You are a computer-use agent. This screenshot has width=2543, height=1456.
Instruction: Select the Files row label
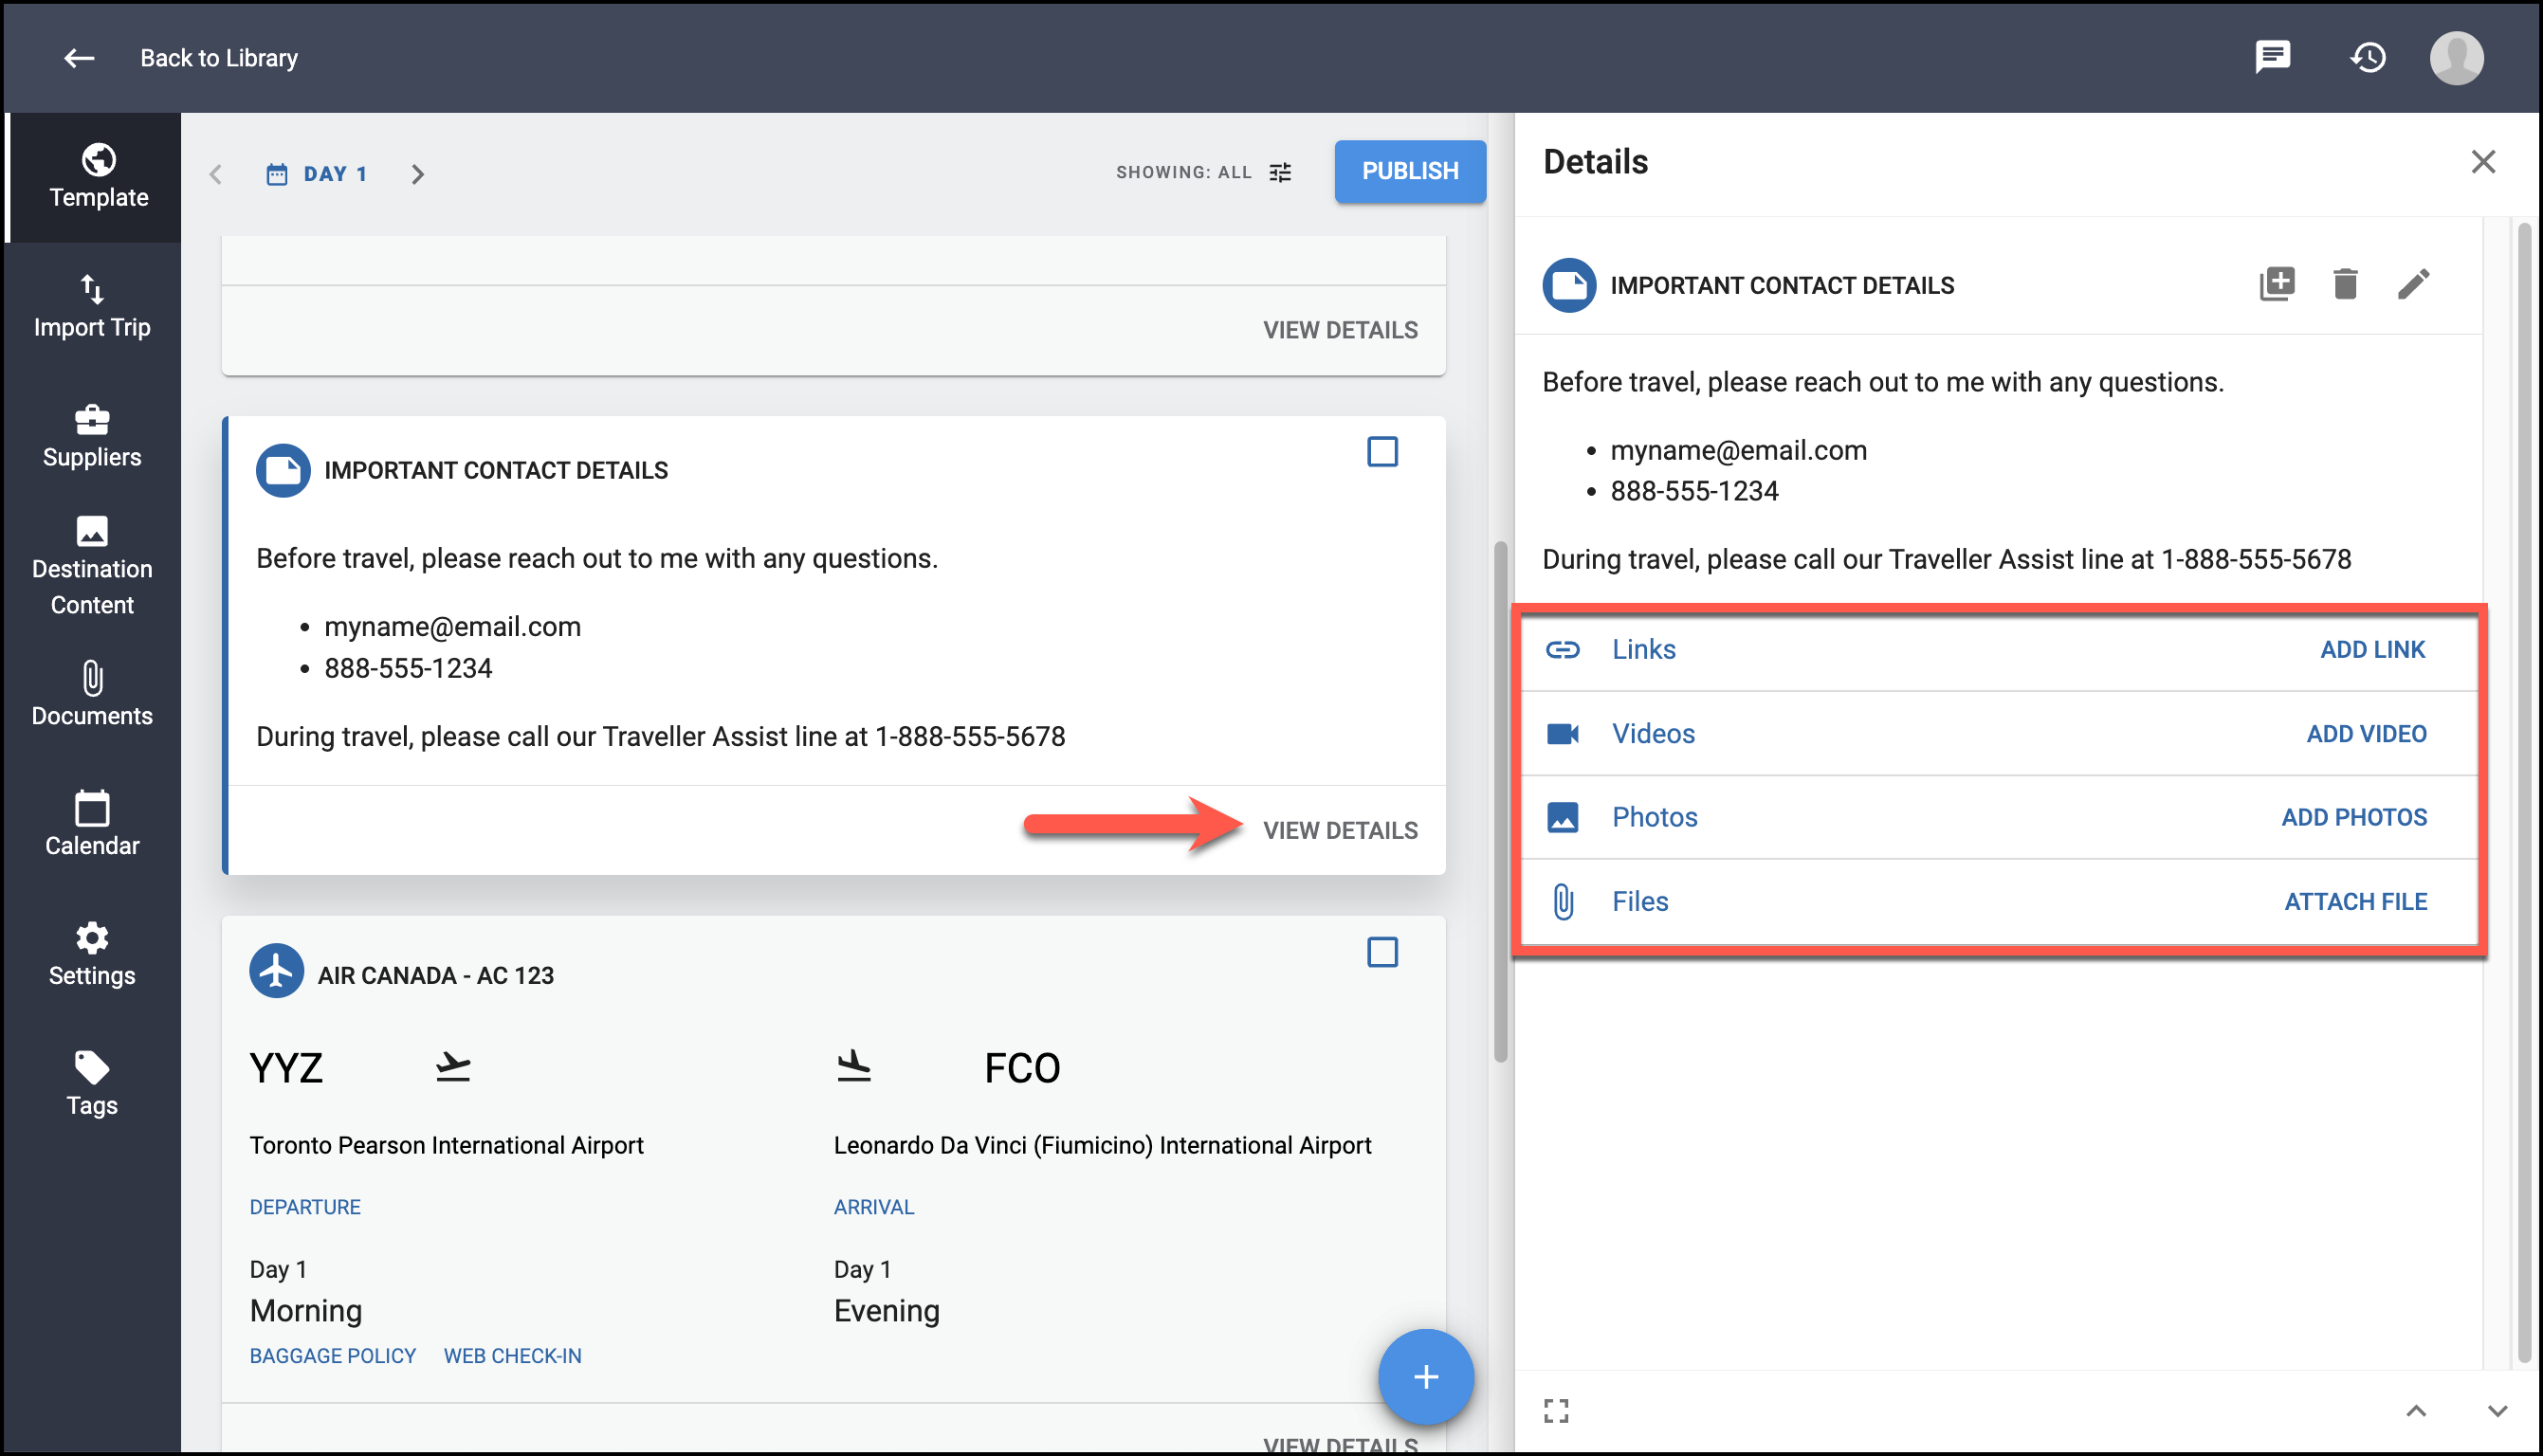pyautogui.click(x=1640, y=902)
